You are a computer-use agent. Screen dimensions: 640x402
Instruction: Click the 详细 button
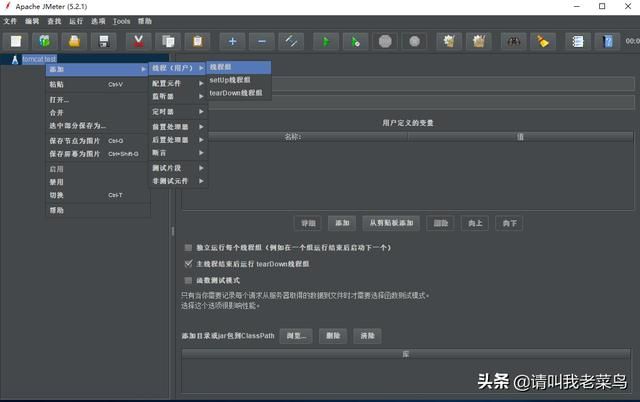point(308,223)
